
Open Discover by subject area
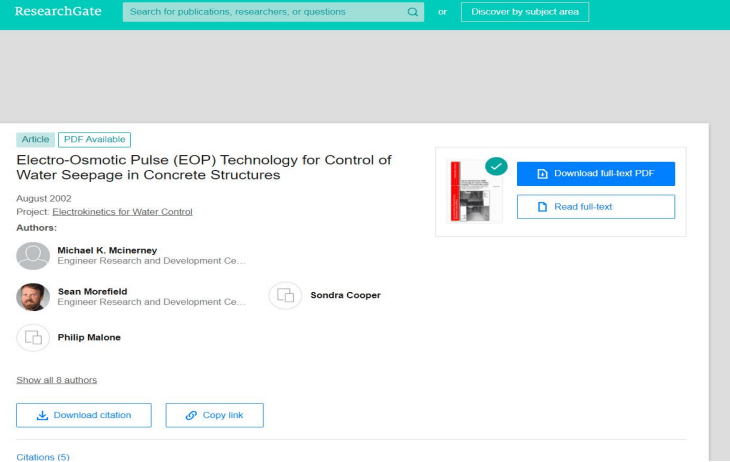pos(525,12)
